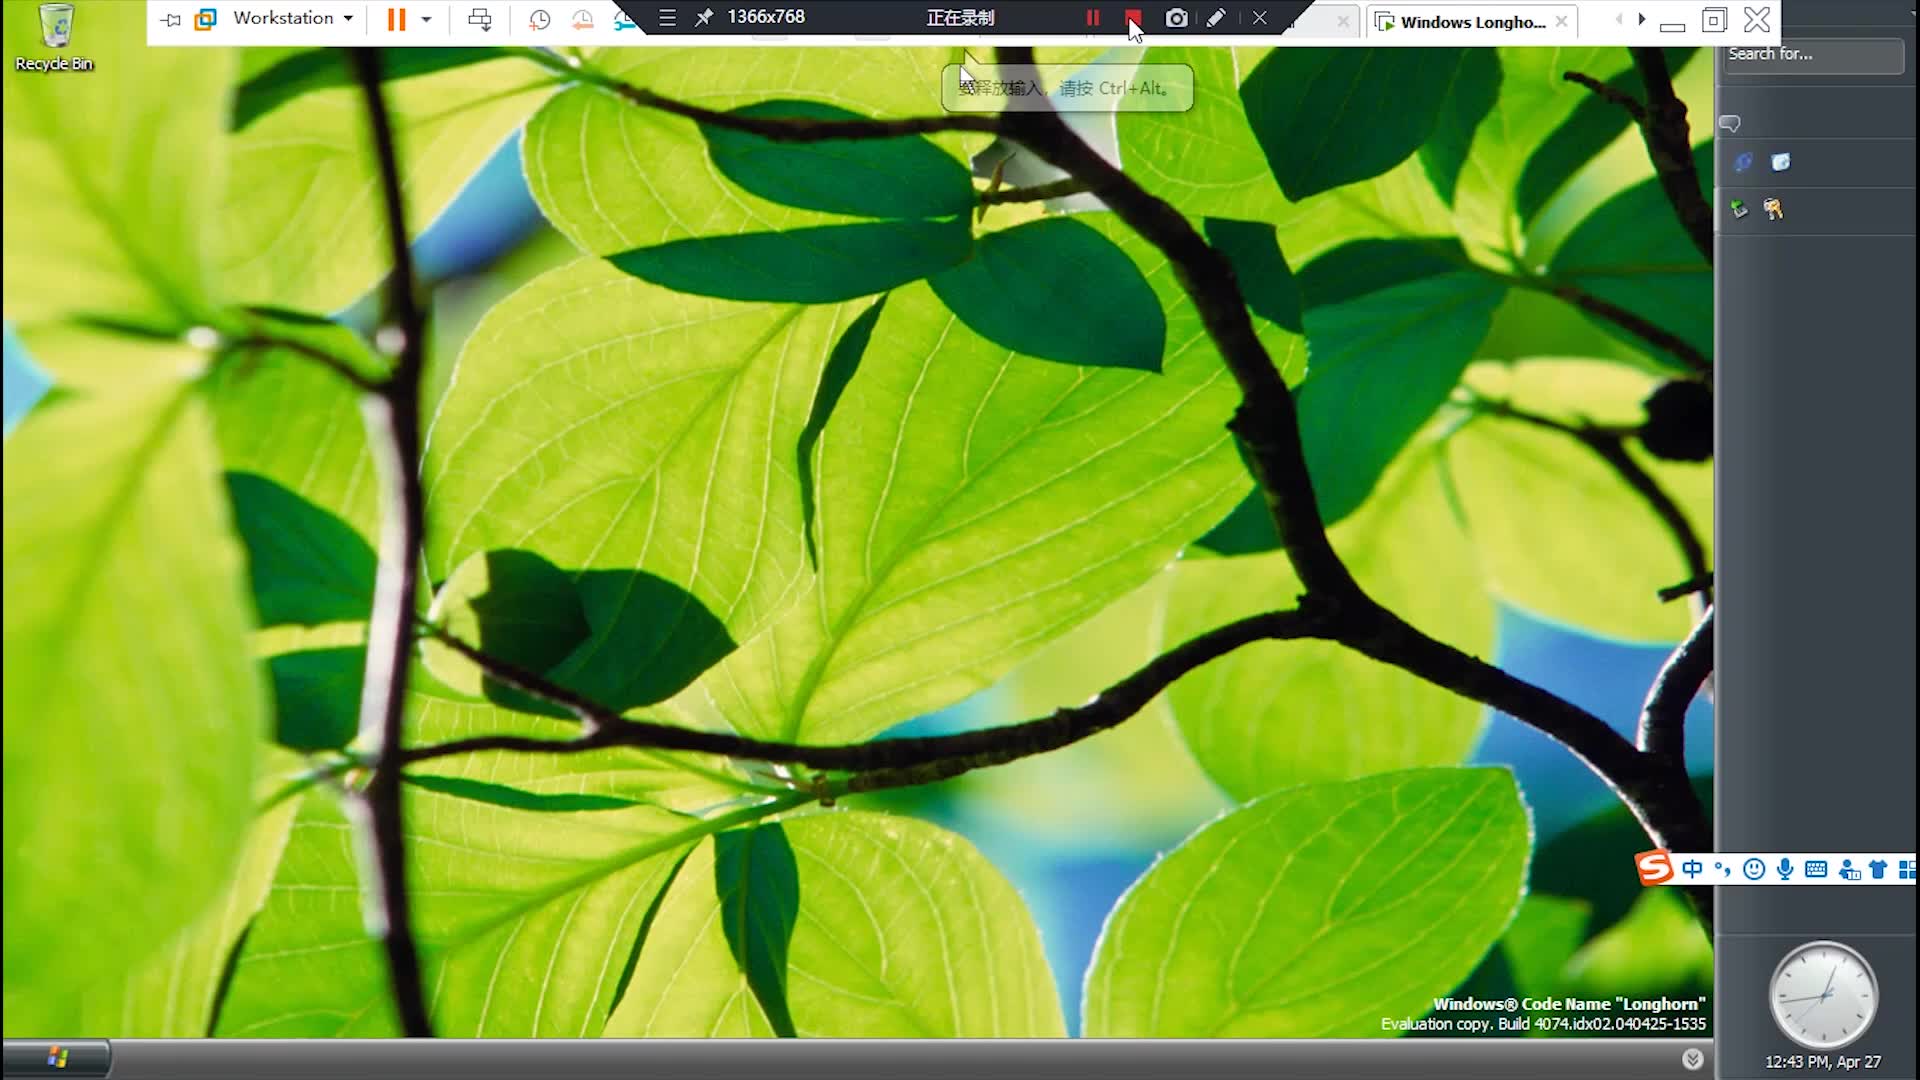Select the annotation pen in the recorder bar
Screen dimensions: 1920x1080
(x=1216, y=18)
